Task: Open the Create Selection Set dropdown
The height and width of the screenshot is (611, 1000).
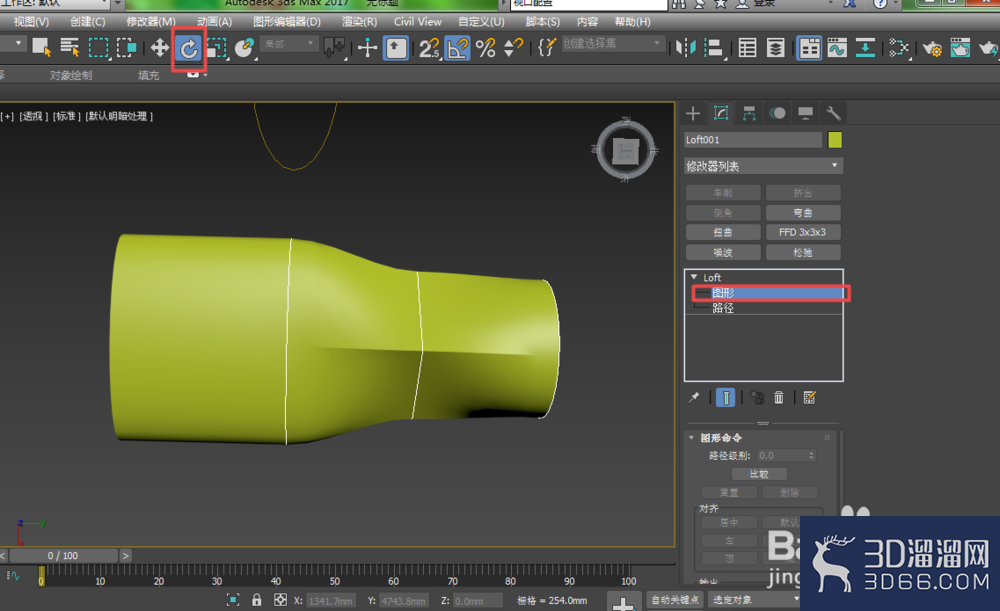Action: pyautogui.click(x=612, y=44)
